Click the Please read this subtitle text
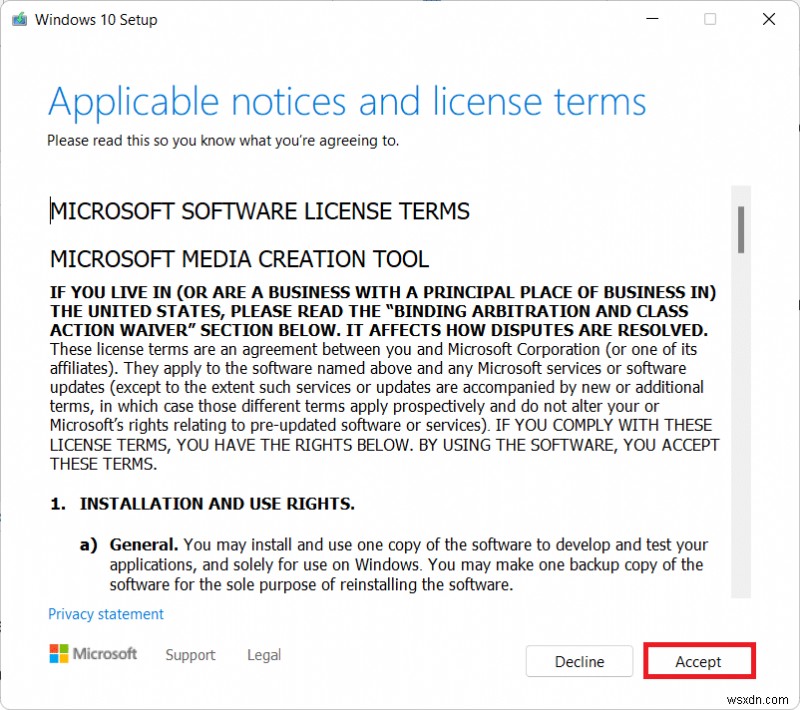The image size is (800, 710). point(223,140)
